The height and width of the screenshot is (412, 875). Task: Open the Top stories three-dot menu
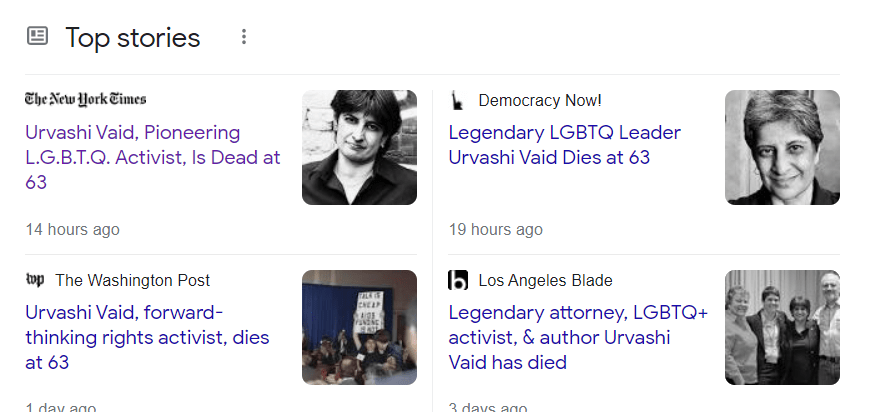pyautogui.click(x=244, y=37)
